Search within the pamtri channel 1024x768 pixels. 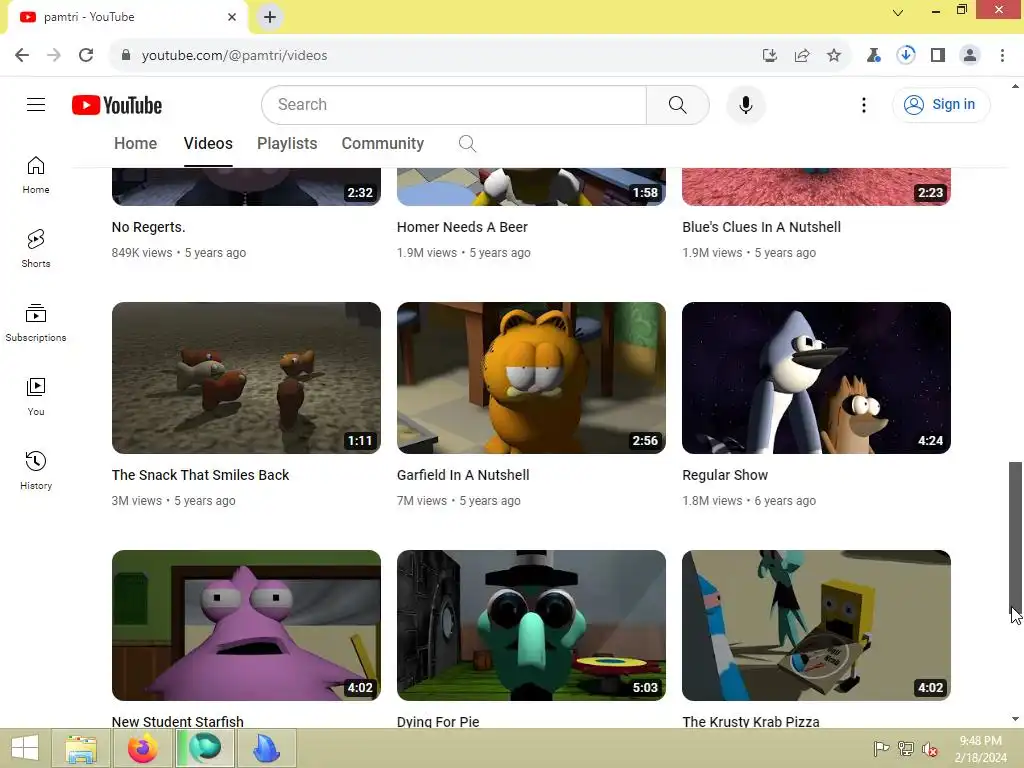click(x=467, y=144)
